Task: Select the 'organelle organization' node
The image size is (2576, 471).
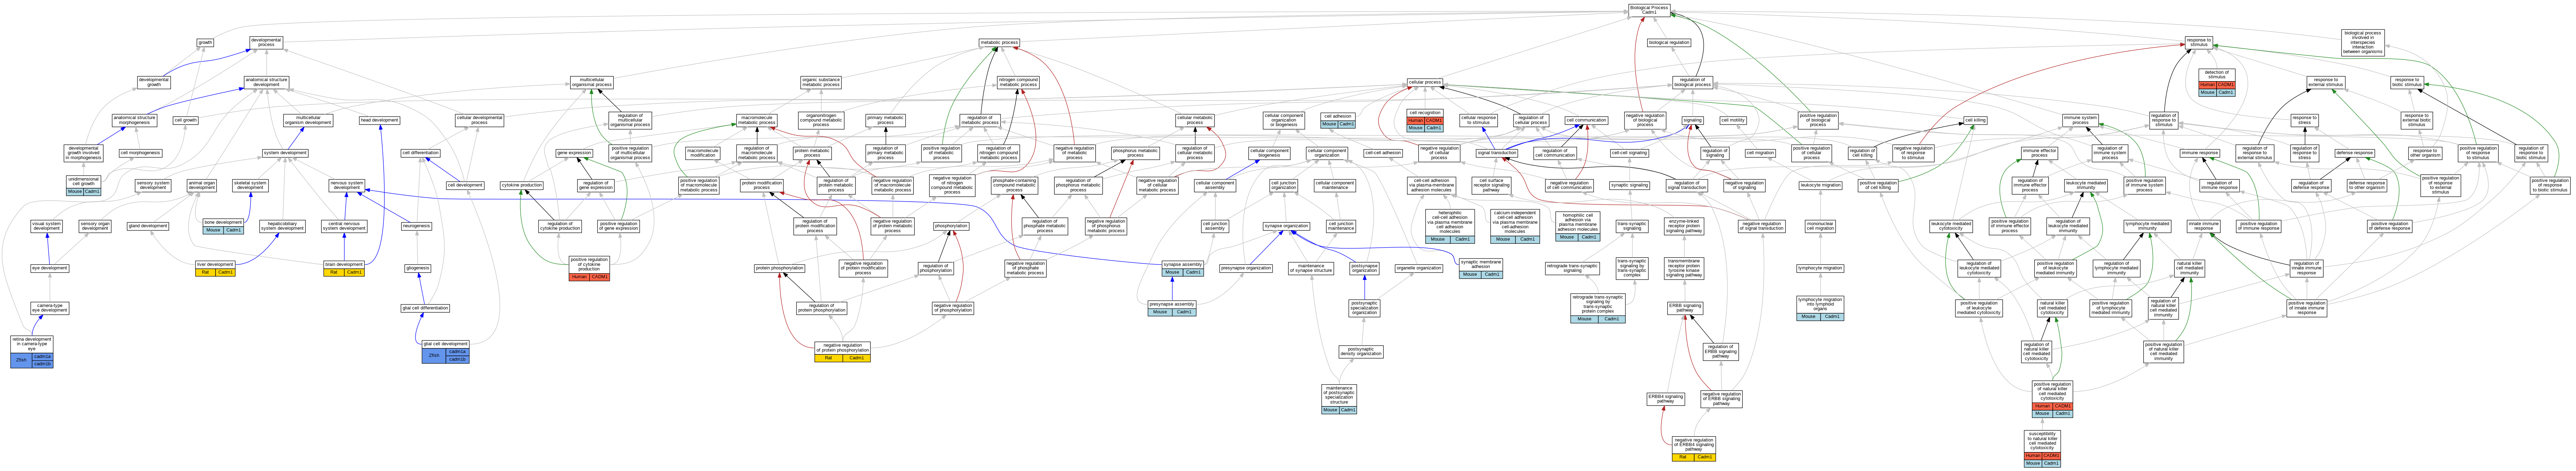Action: point(1419,268)
